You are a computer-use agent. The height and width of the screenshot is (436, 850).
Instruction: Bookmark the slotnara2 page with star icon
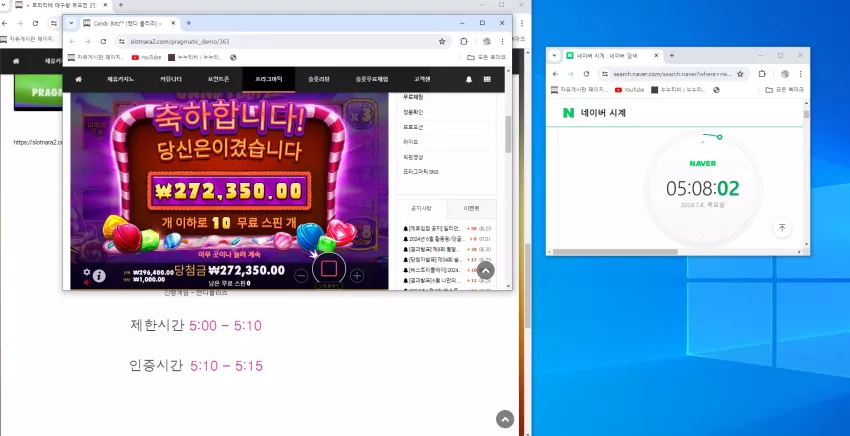click(442, 41)
